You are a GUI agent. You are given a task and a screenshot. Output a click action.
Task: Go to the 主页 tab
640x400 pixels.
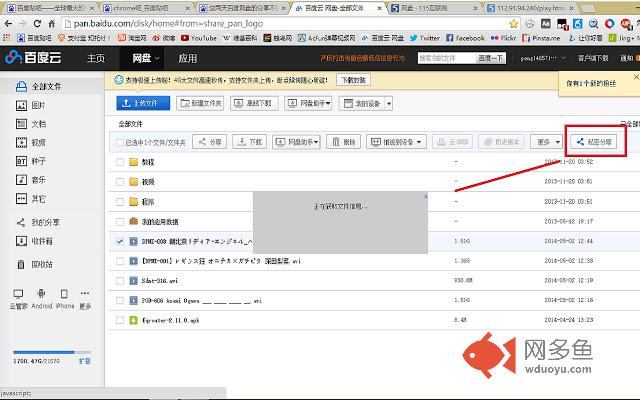pos(96,58)
